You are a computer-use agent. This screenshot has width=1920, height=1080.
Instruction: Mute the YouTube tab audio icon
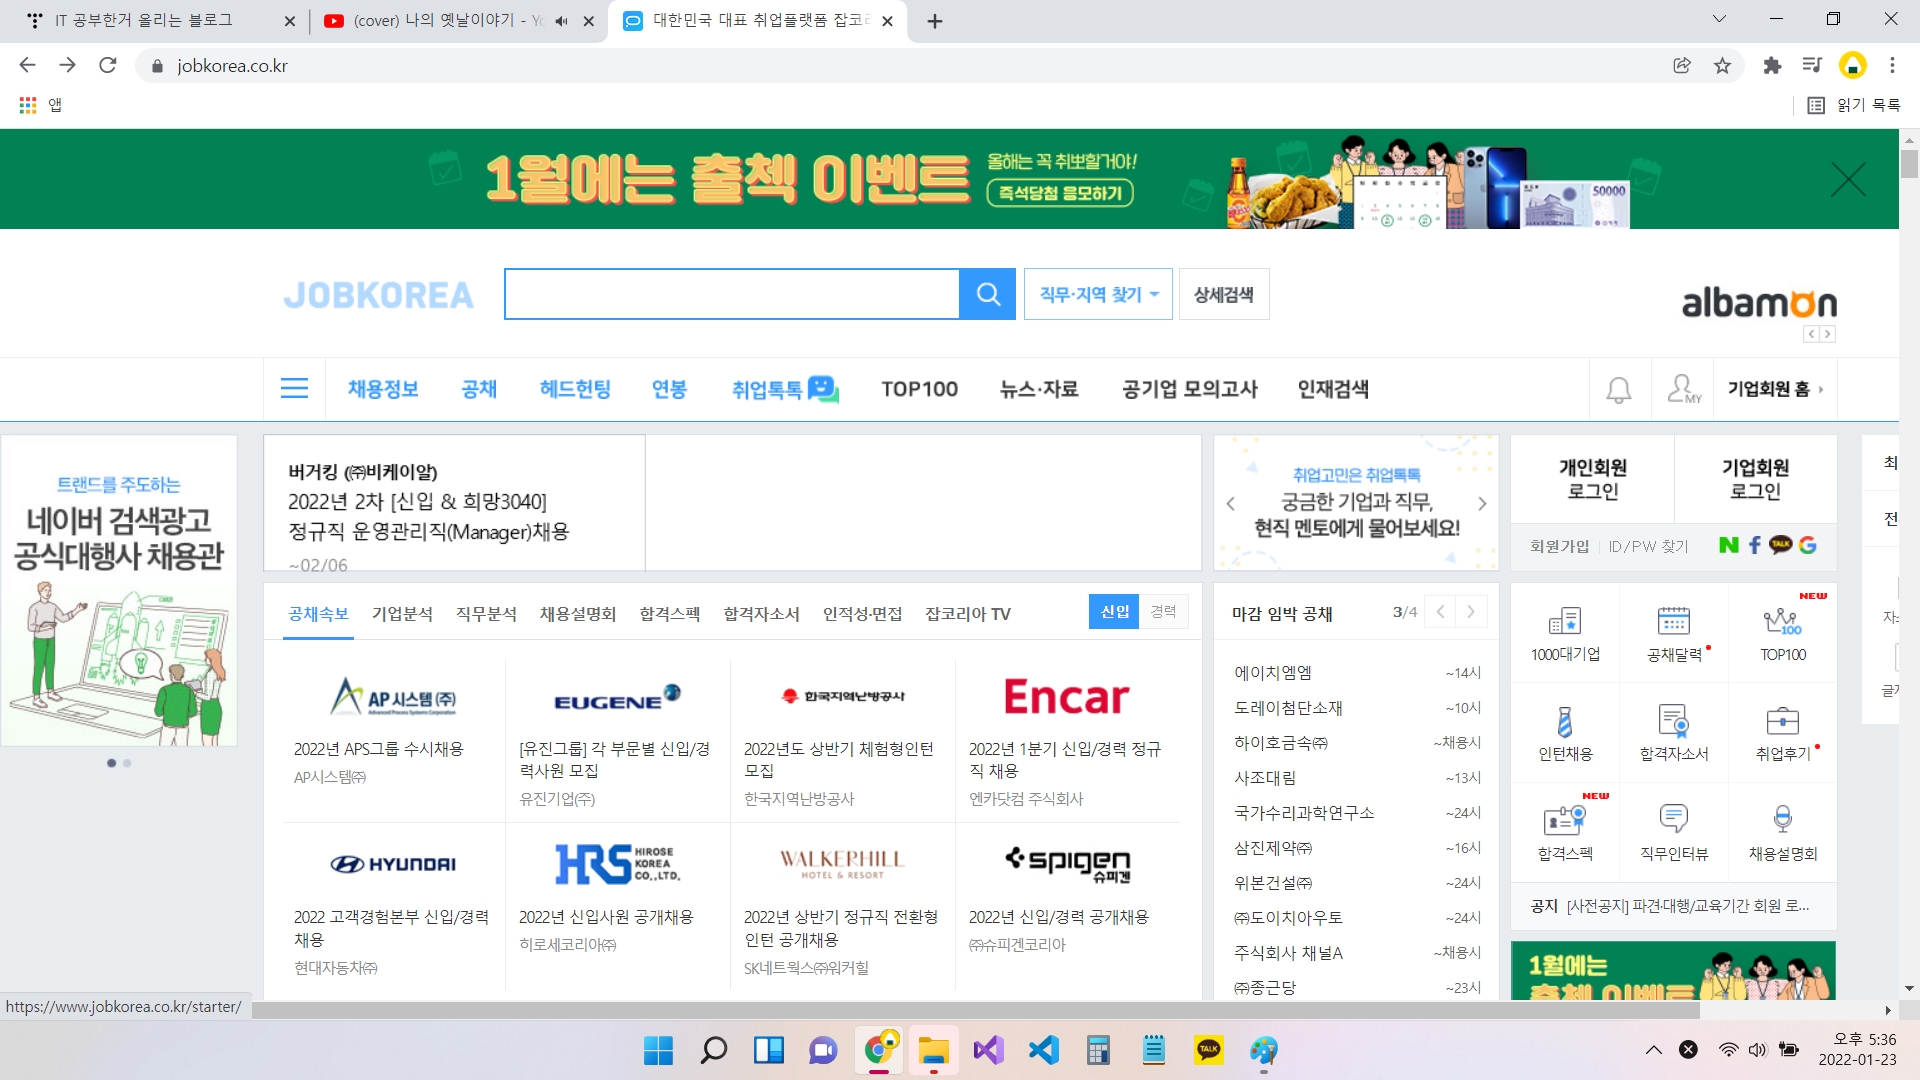coord(561,21)
